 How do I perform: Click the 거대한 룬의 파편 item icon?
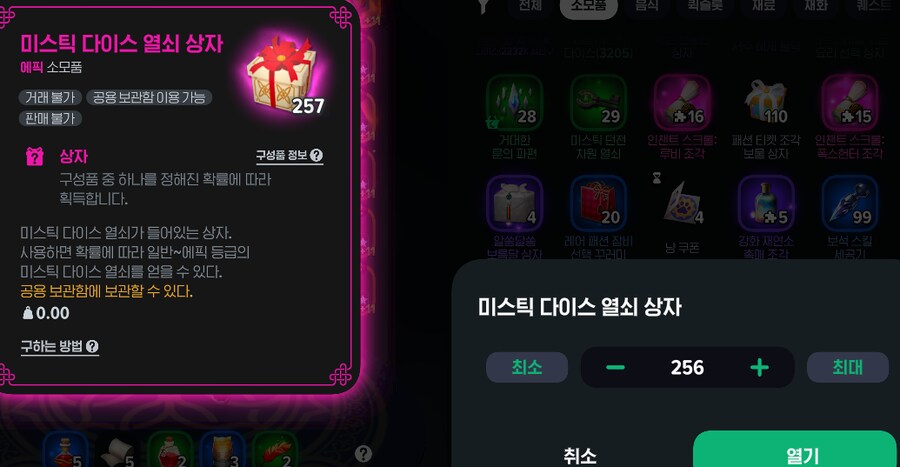[514, 104]
